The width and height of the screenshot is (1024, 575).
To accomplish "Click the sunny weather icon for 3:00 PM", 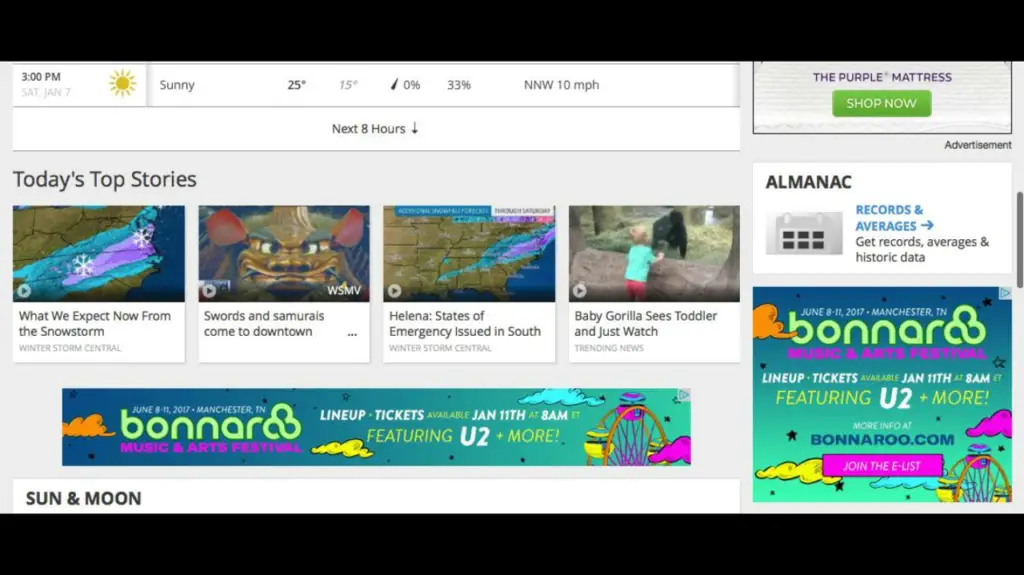I will 123,84.
